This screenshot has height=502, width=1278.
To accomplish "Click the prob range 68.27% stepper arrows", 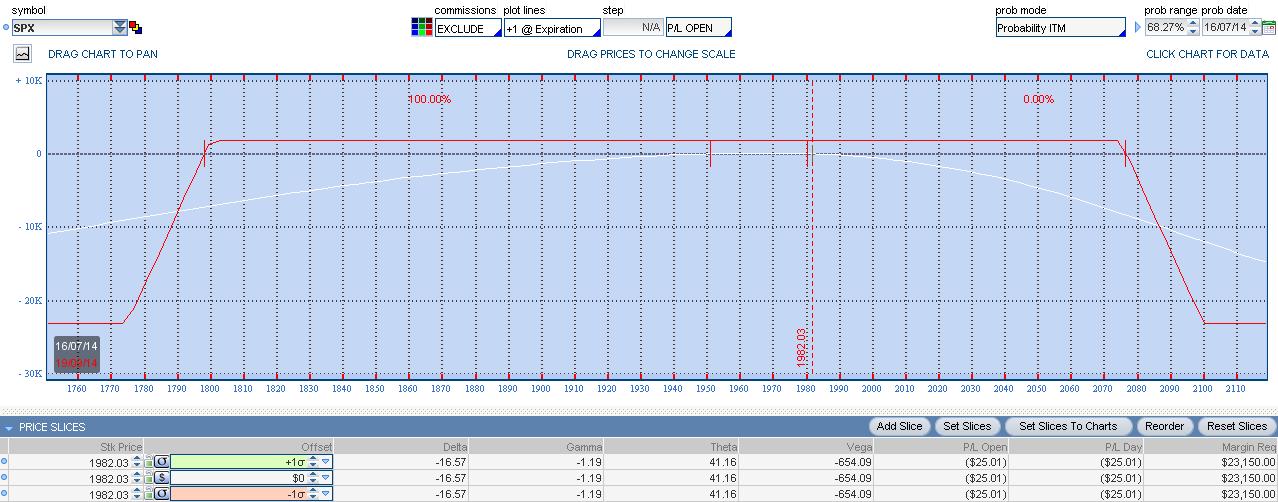I will tap(1193, 28).
